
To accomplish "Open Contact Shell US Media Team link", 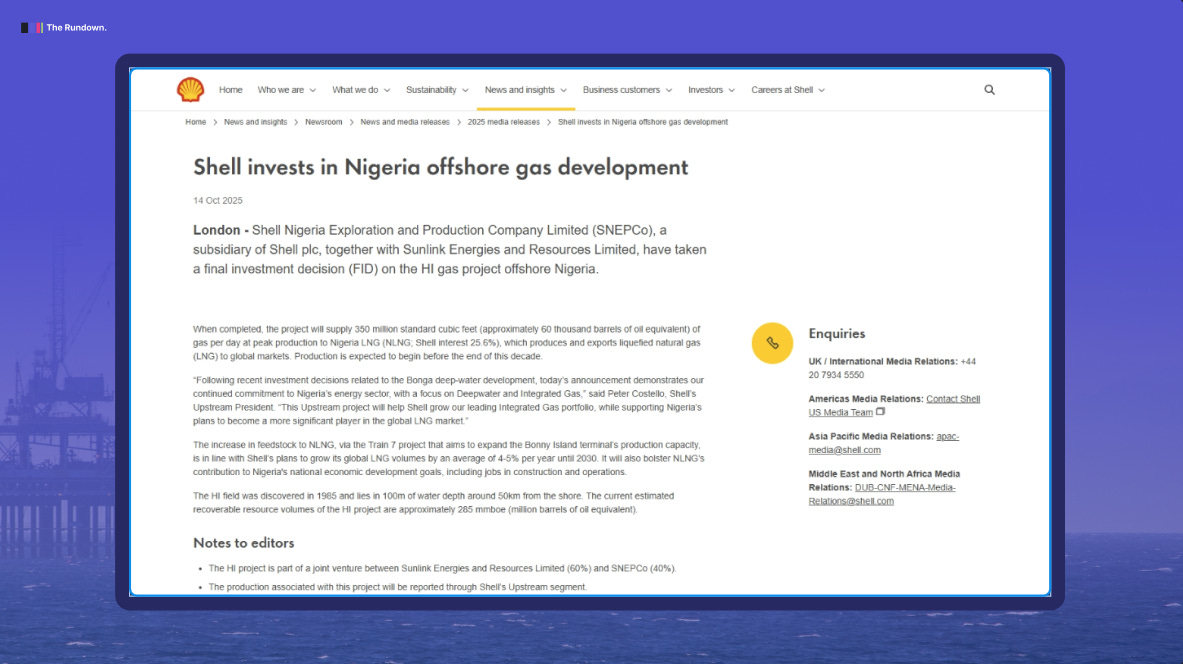I will (x=894, y=405).
